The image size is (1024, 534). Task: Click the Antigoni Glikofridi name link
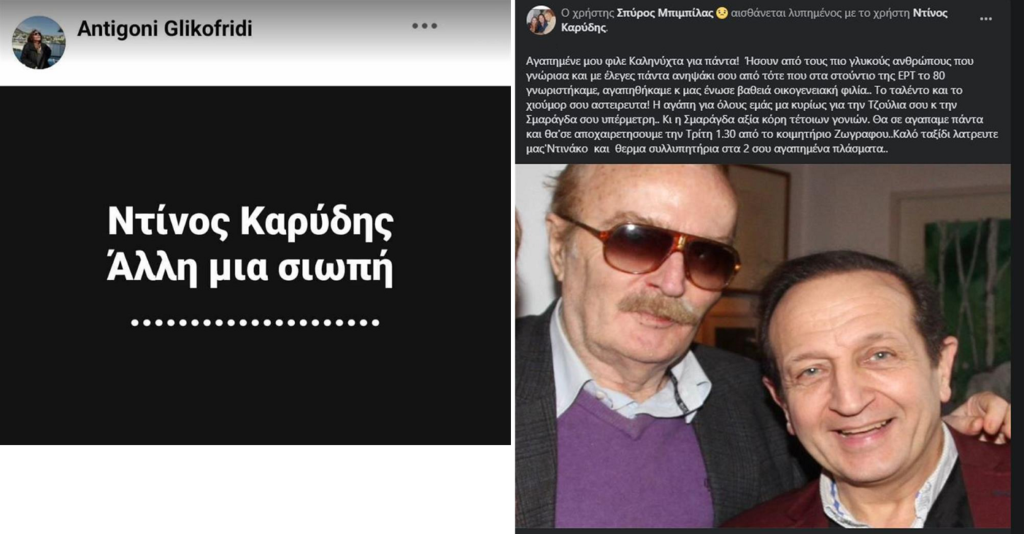165,29
